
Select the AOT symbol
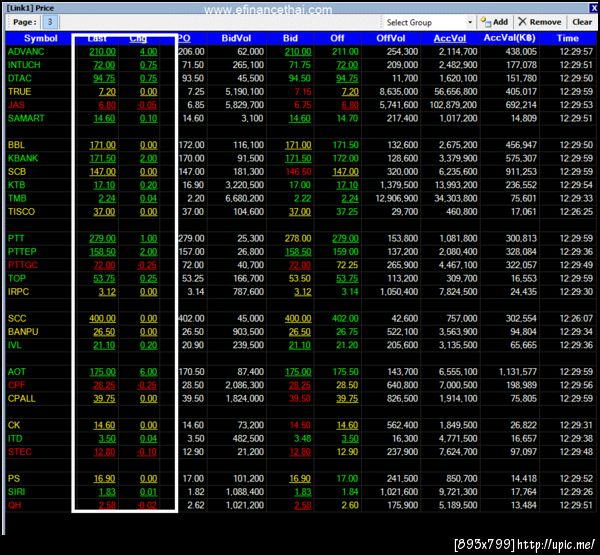(x=17, y=372)
